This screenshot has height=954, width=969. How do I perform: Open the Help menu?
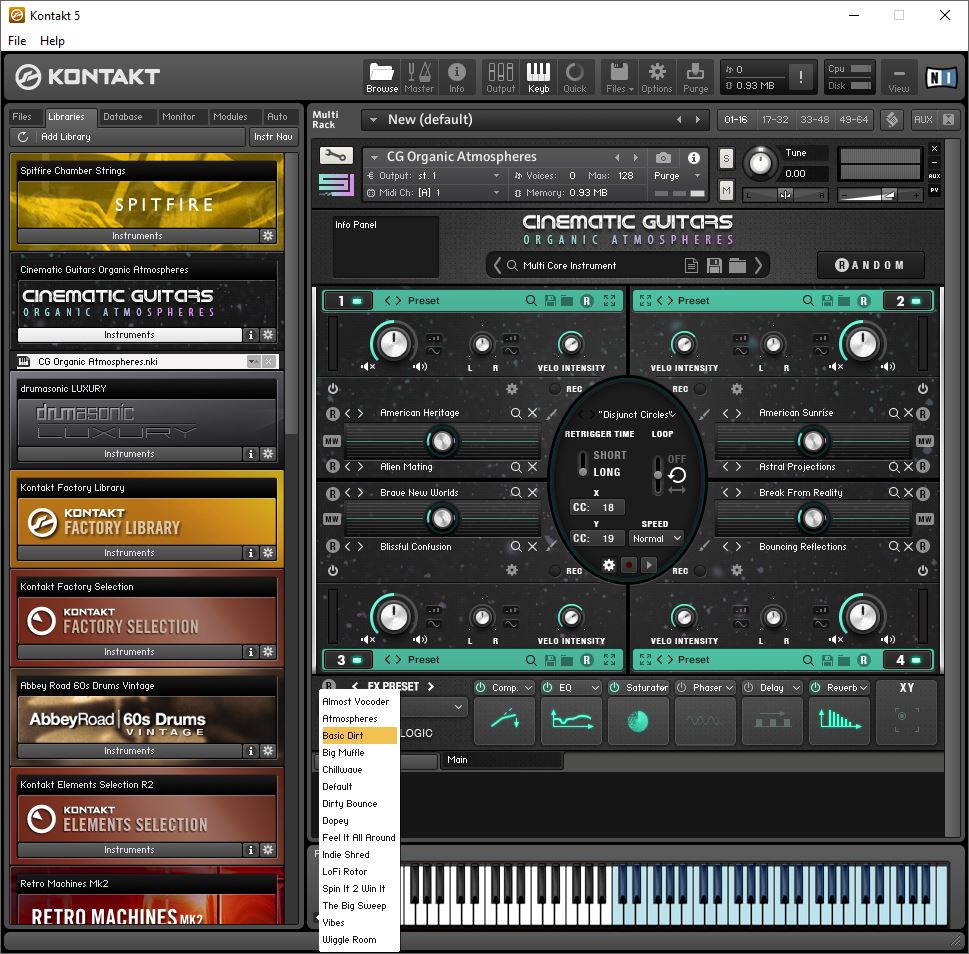coord(52,41)
